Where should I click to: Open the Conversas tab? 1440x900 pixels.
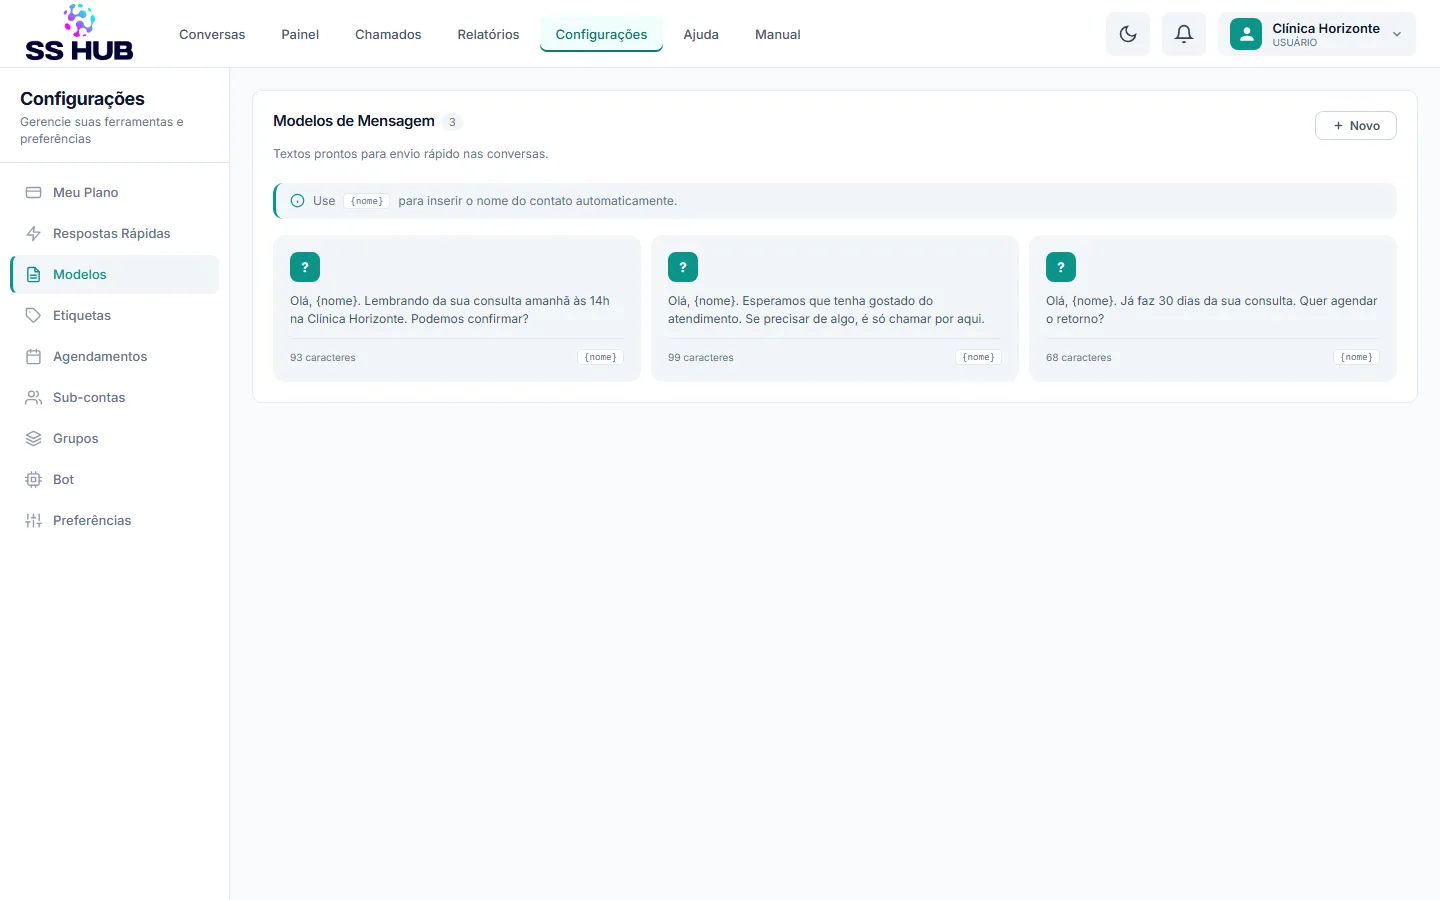tap(212, 34)
